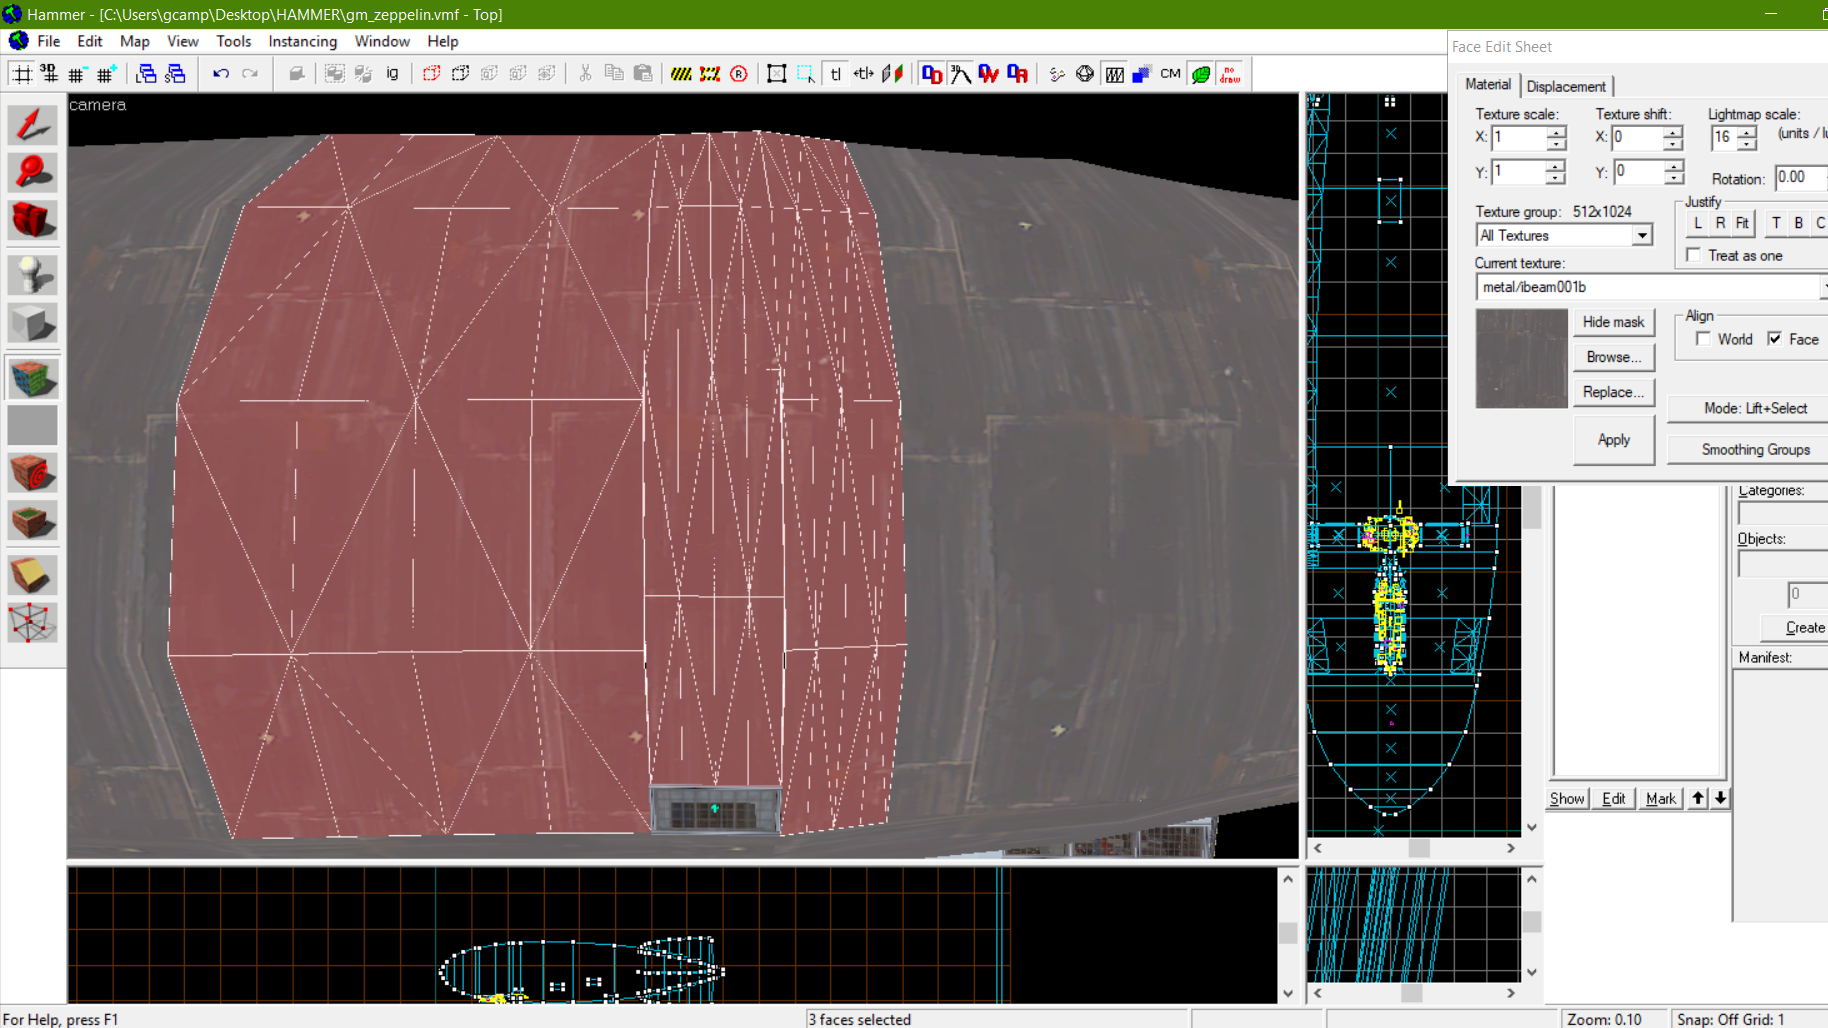Open the File menu

click(48, 41)
